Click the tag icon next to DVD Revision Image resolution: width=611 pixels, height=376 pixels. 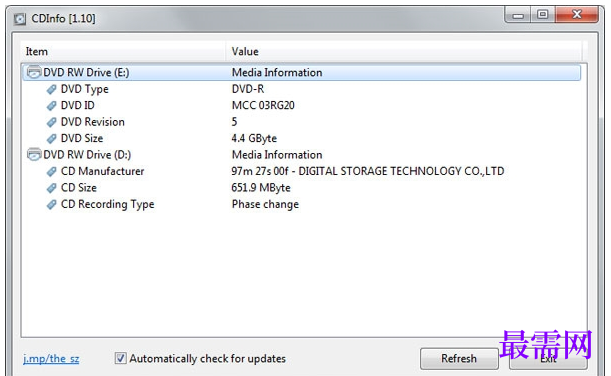(x=51, y=122)
